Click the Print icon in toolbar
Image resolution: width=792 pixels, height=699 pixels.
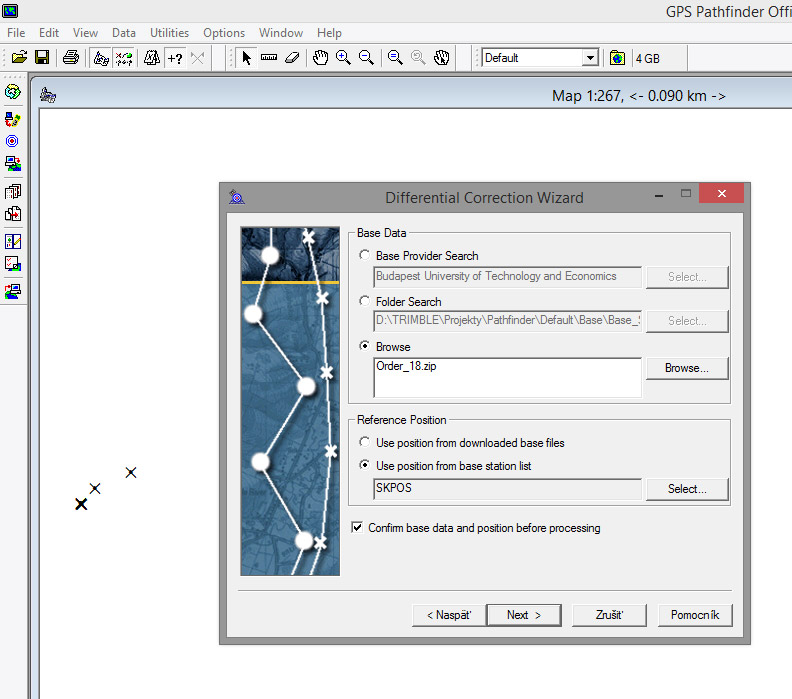tap(71, 57)
